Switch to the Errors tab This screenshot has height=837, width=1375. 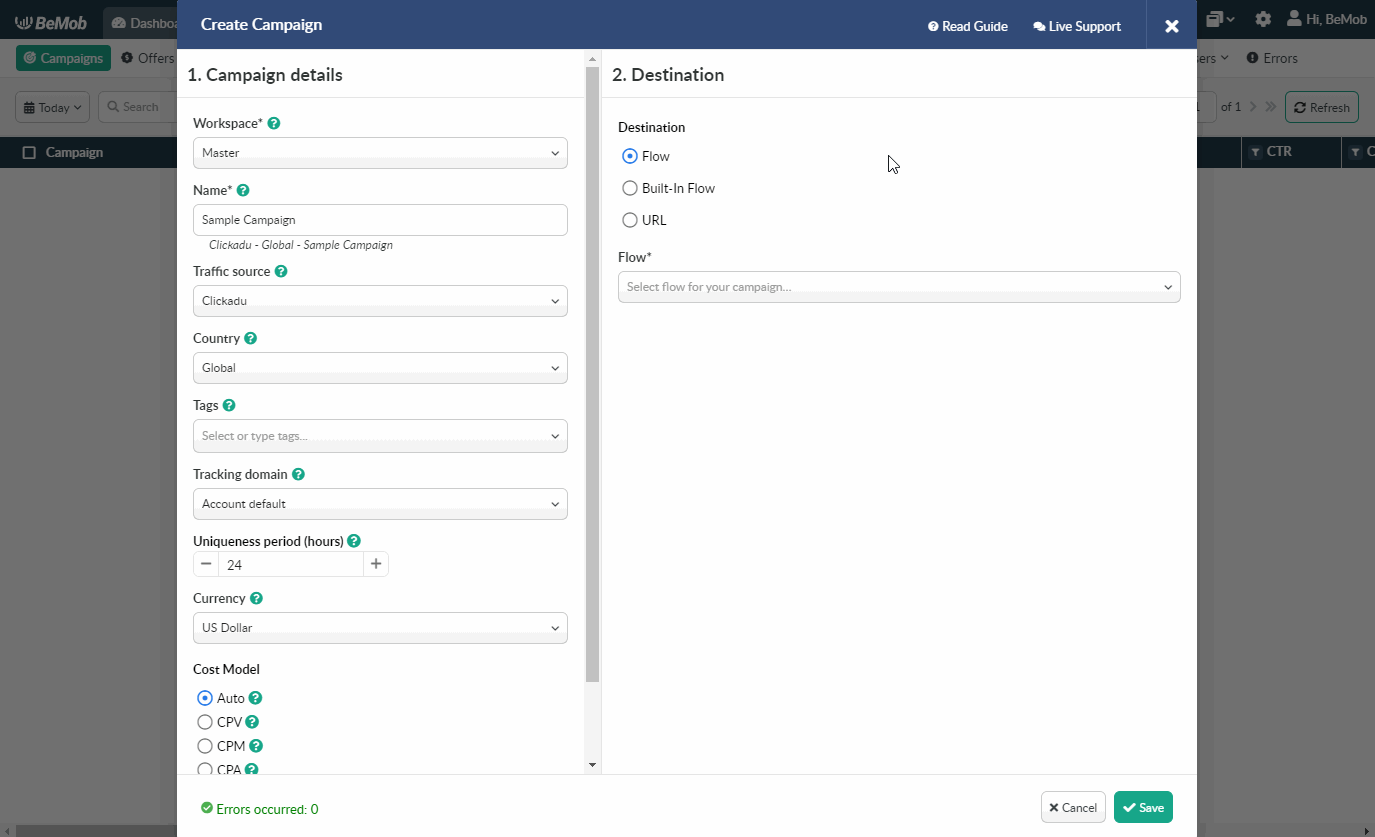tap(1272, 58)
